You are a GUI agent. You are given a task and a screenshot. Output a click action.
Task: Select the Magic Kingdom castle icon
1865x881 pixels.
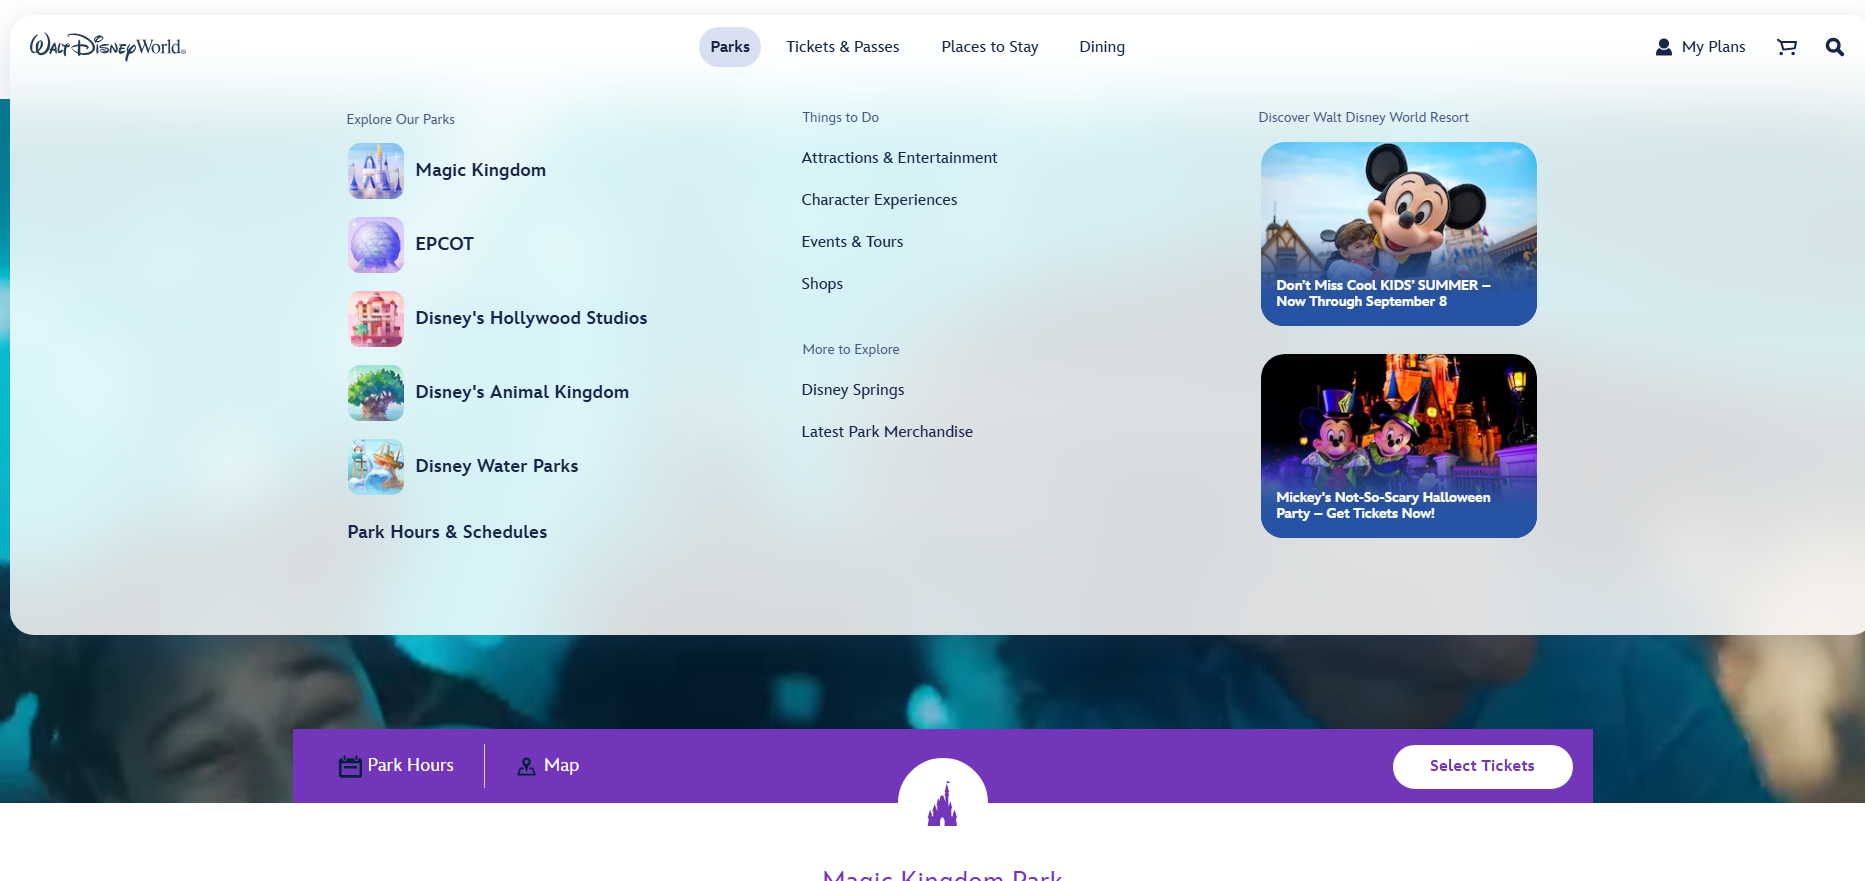coord(376,171)
